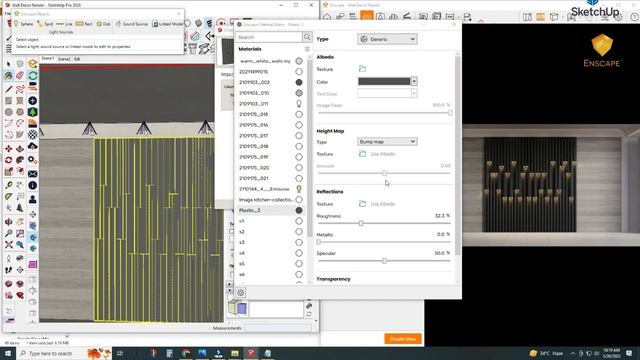
Task: Add a Line light source
Action: coord(64,24)
